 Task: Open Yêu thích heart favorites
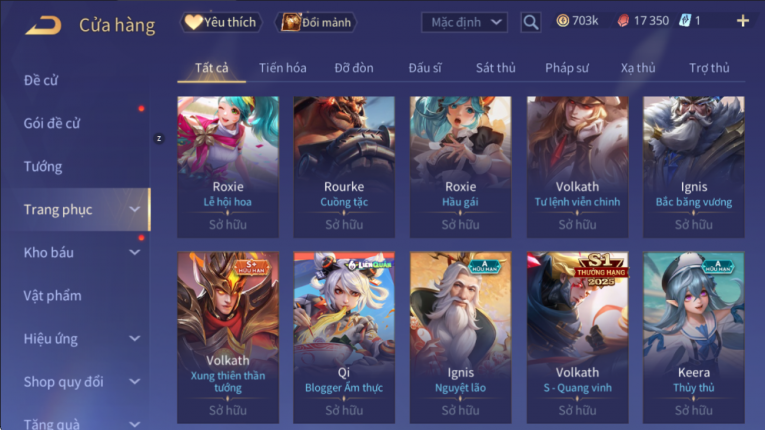click(221, 22)
